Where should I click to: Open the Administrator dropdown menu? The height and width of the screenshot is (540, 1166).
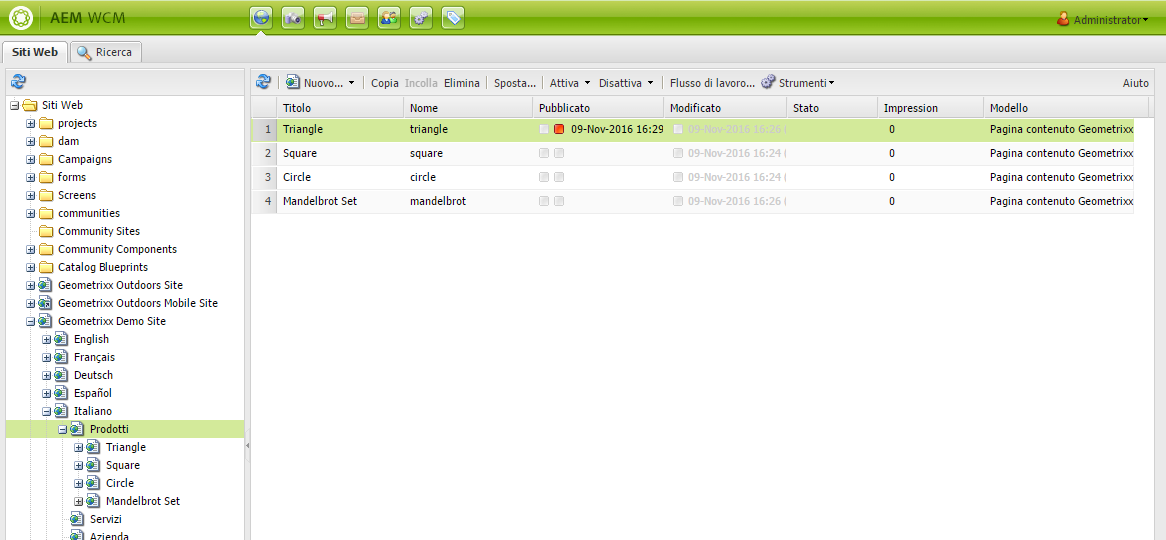[x=1111, y=21]
